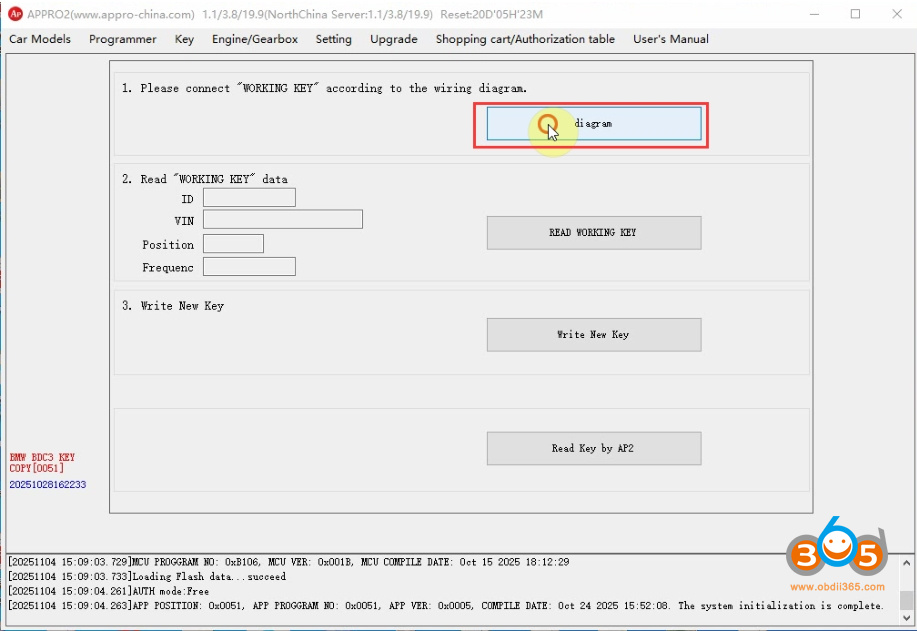Open the Programmer menu
Image resolution: width=917 pixels, height=631 pixels.
click(122, 39)
